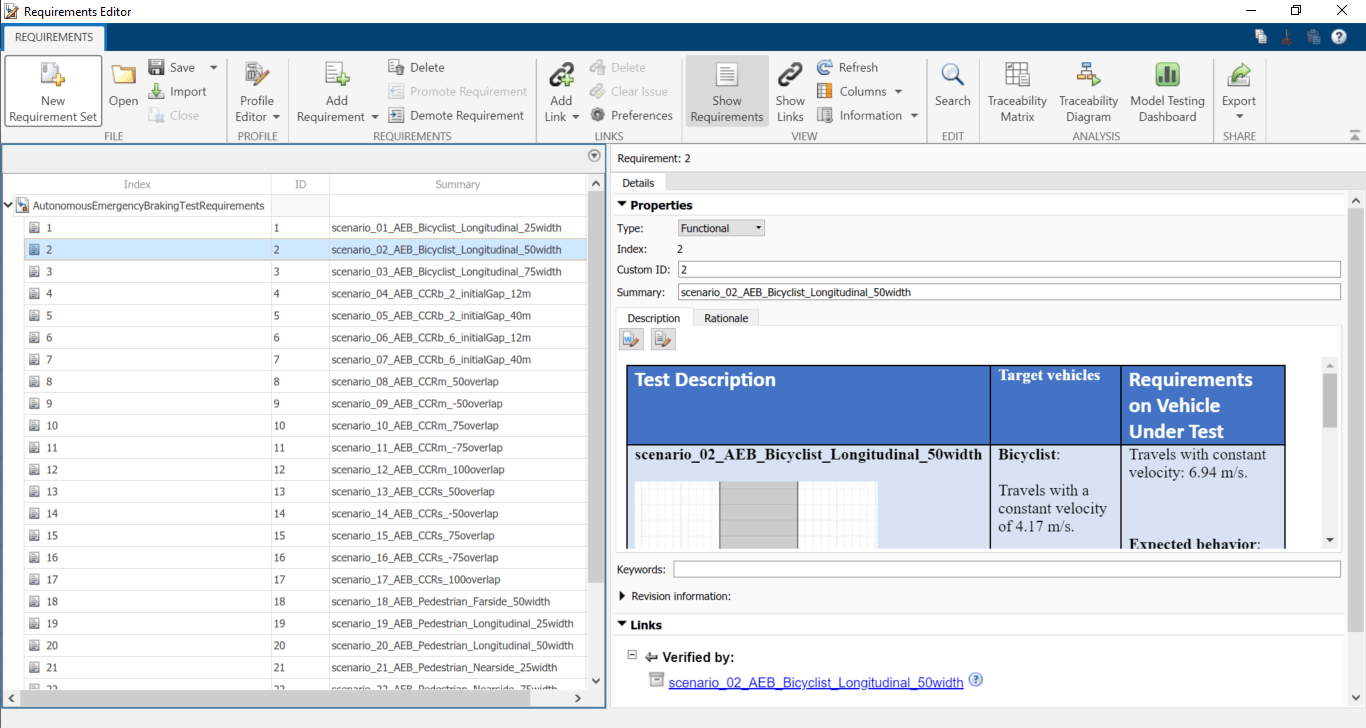Image resolution: width=1366 pixels, height=728 pixels.
Task: Switch to the Rationale tab
Action: 726,318
